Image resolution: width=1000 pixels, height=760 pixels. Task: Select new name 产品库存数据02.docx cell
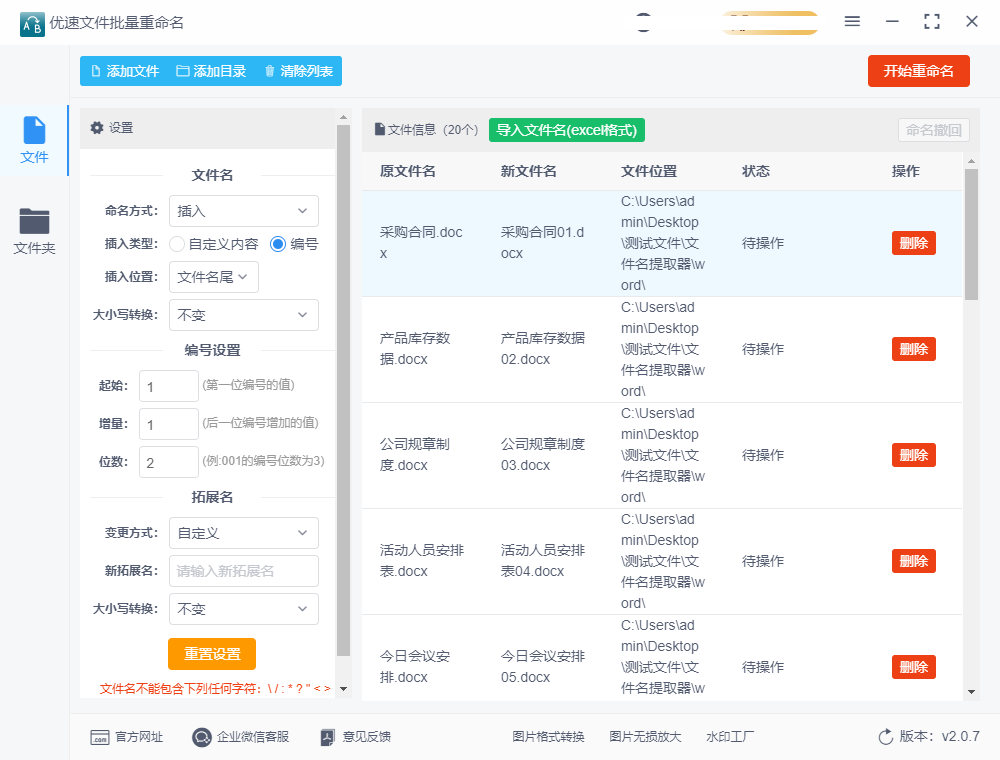(543, 349)
